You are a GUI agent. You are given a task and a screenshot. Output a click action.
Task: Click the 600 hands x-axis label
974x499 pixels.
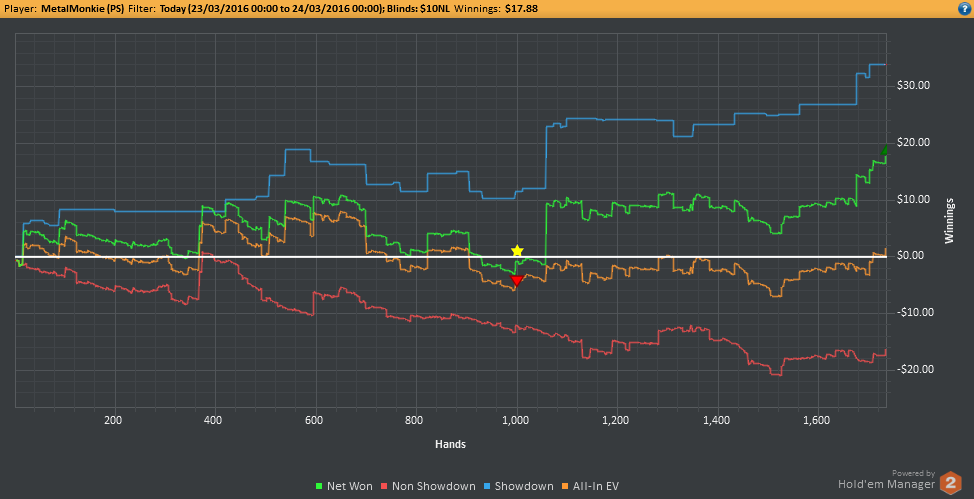(x=315, y=420)
